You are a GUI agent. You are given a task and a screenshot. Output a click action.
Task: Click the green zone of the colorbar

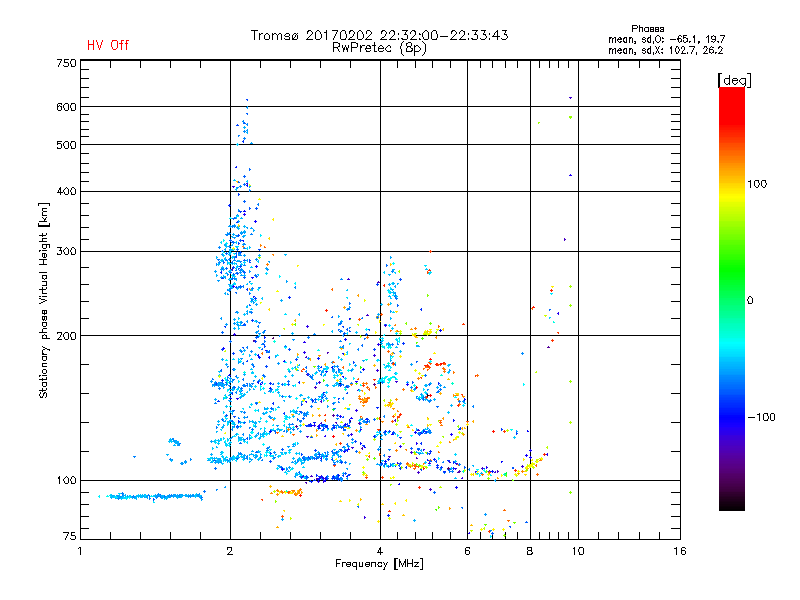[x=732, y=268]
